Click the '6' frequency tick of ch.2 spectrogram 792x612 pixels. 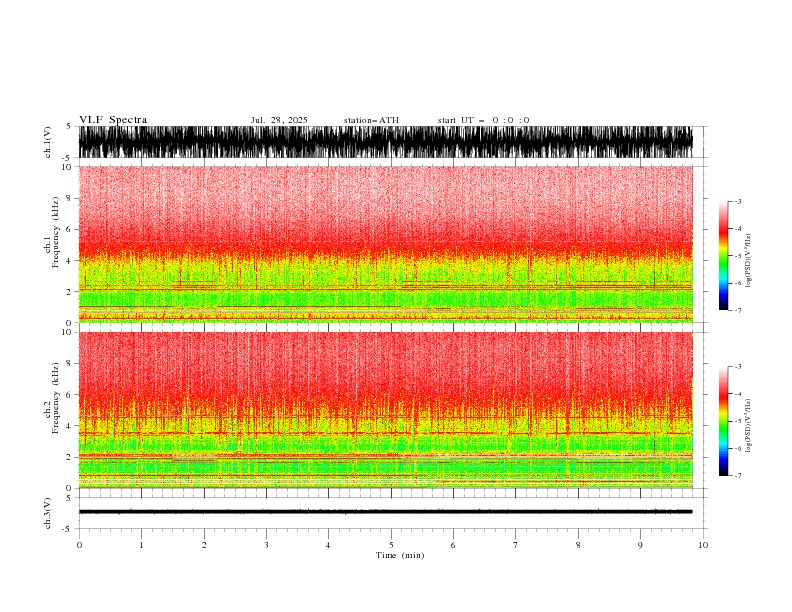70,394
